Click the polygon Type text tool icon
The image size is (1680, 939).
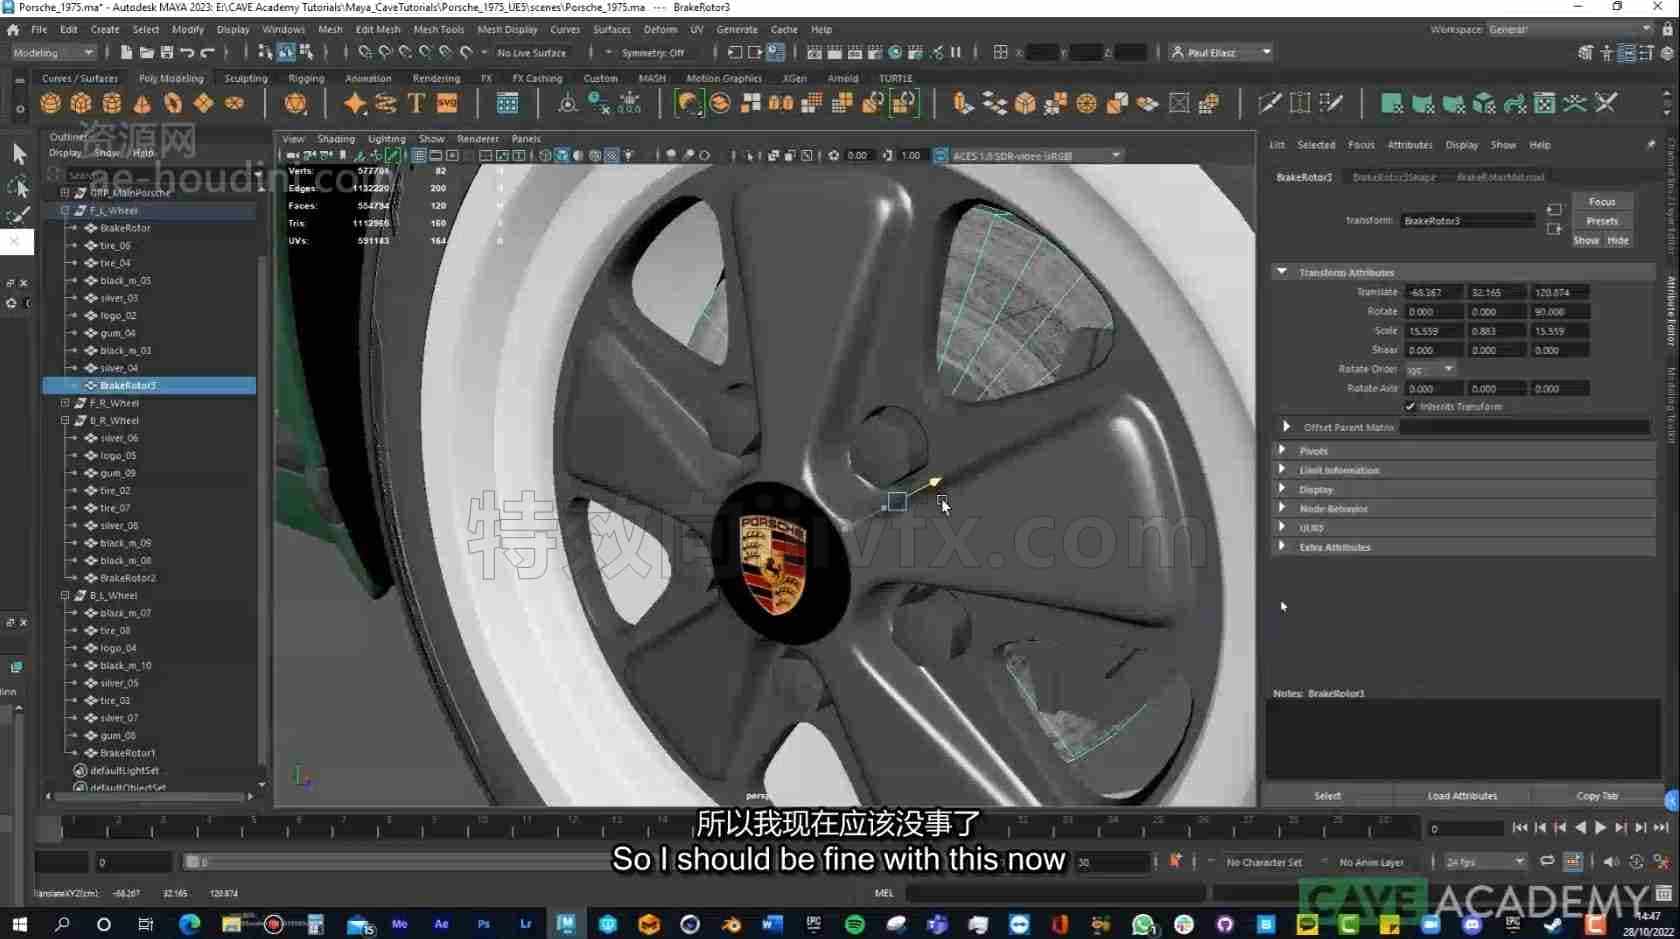[416, 103]
